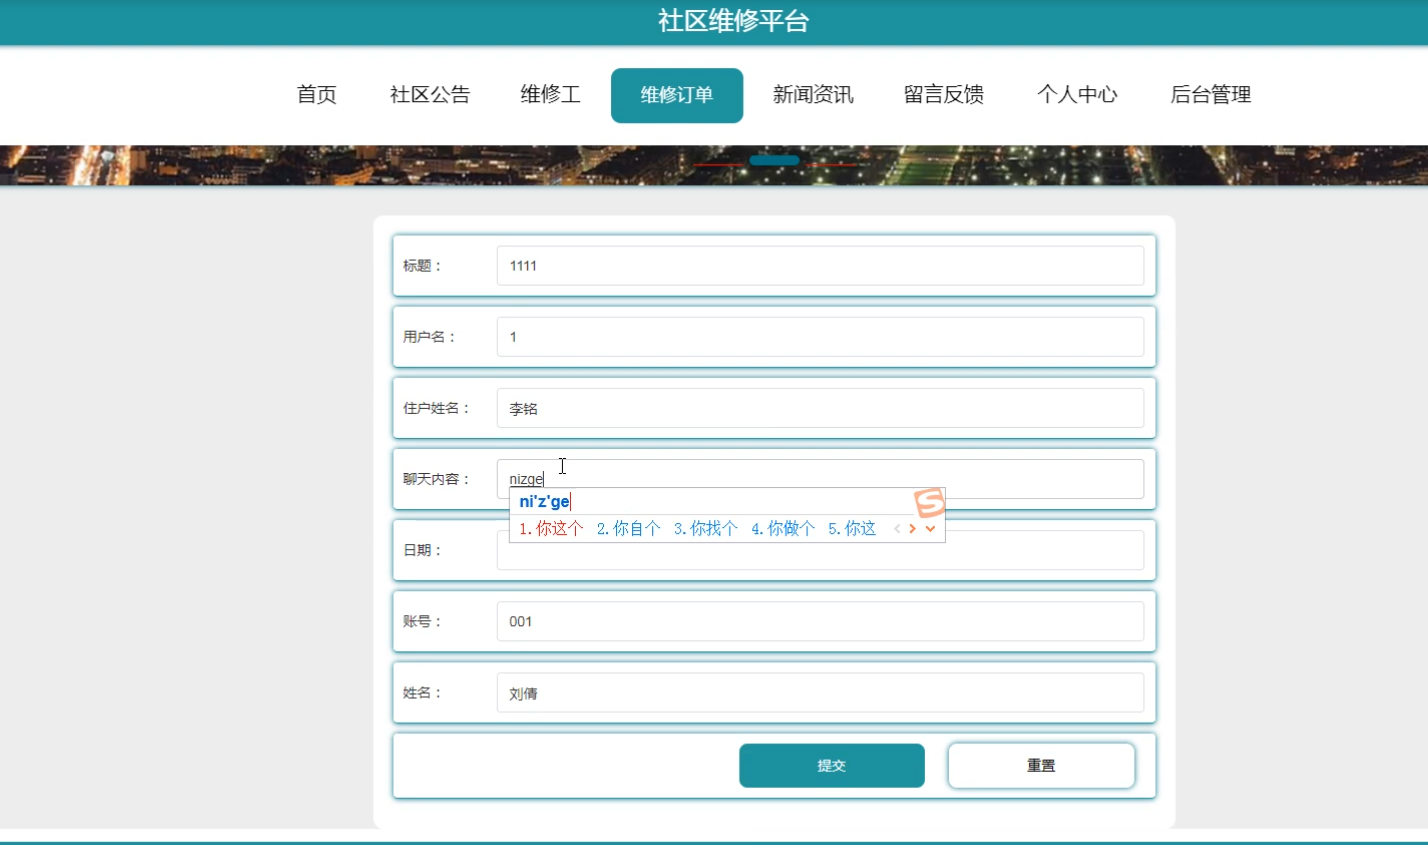Navigate to 个人中心
This screenshot has height=845, width=1428.
click(x=1077, y=95)
